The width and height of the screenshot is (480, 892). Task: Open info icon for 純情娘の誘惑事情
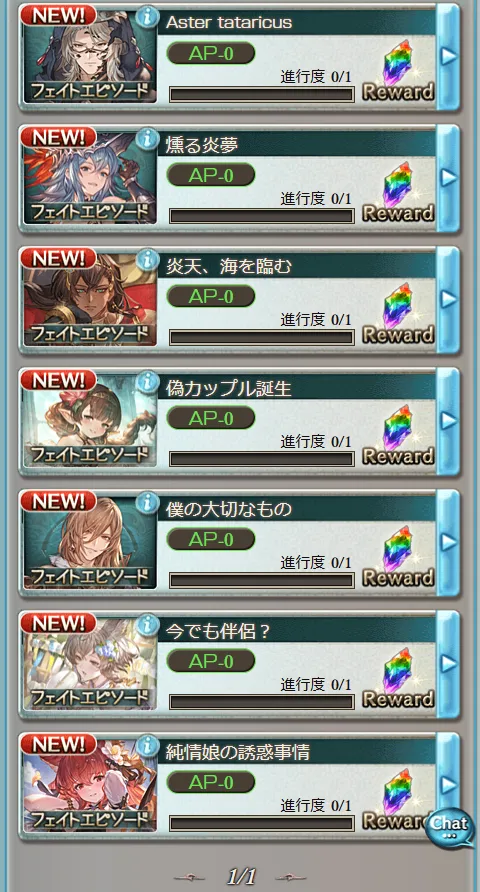point(147,746)
